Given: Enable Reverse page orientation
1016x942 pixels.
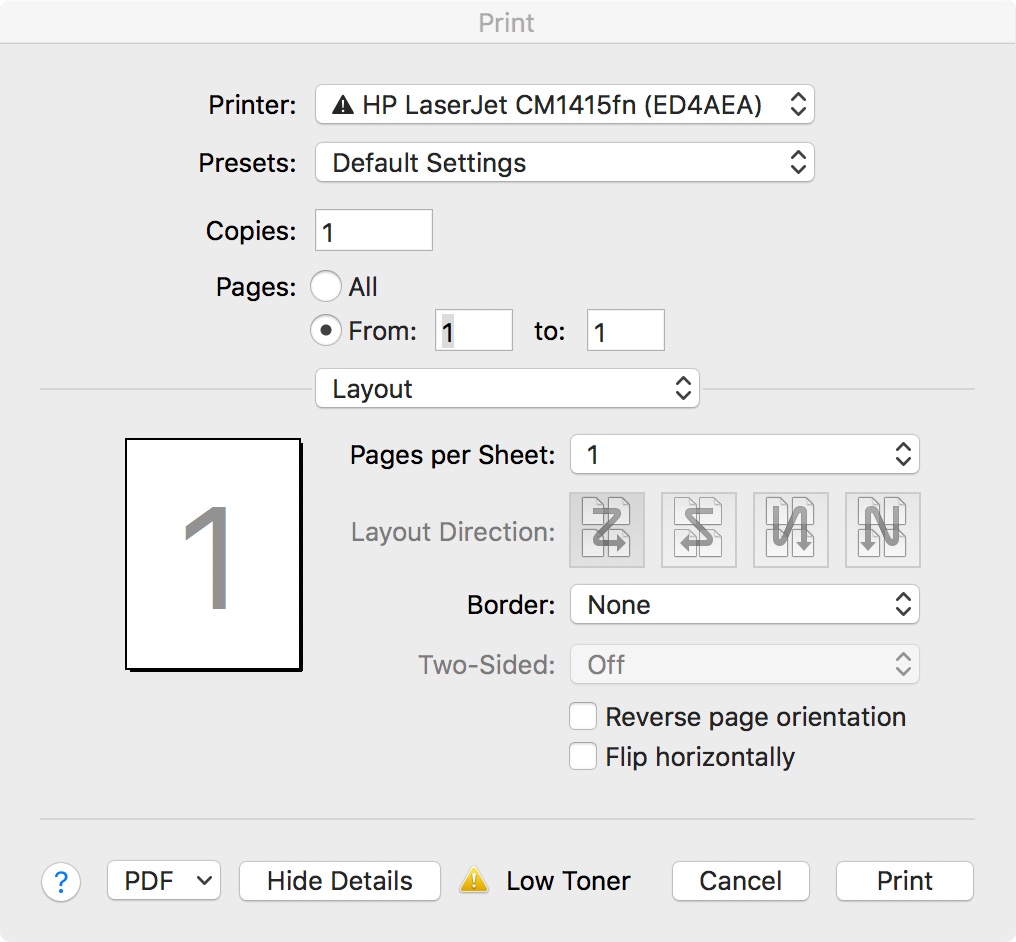Looking at the screenshot, I should tap(583, 716).
